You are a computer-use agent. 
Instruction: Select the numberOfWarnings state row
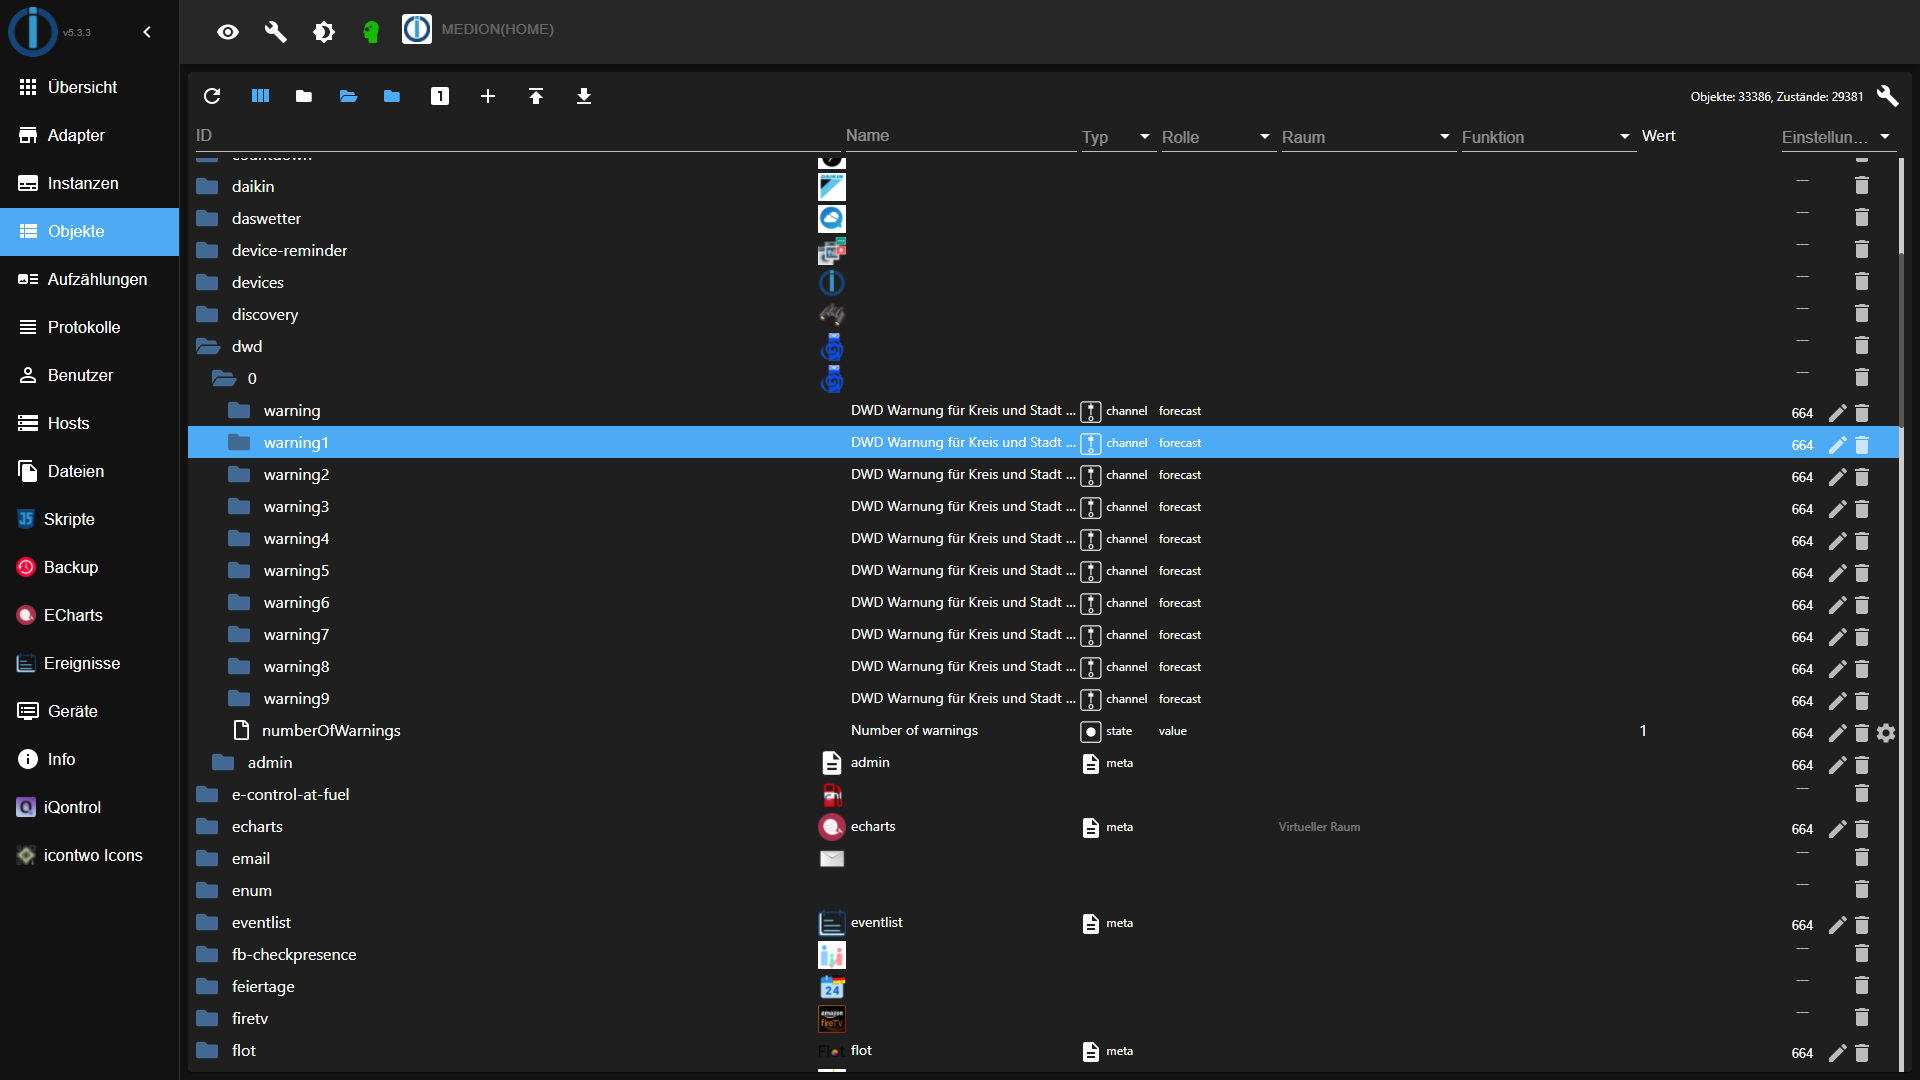tap(1043, 730)
